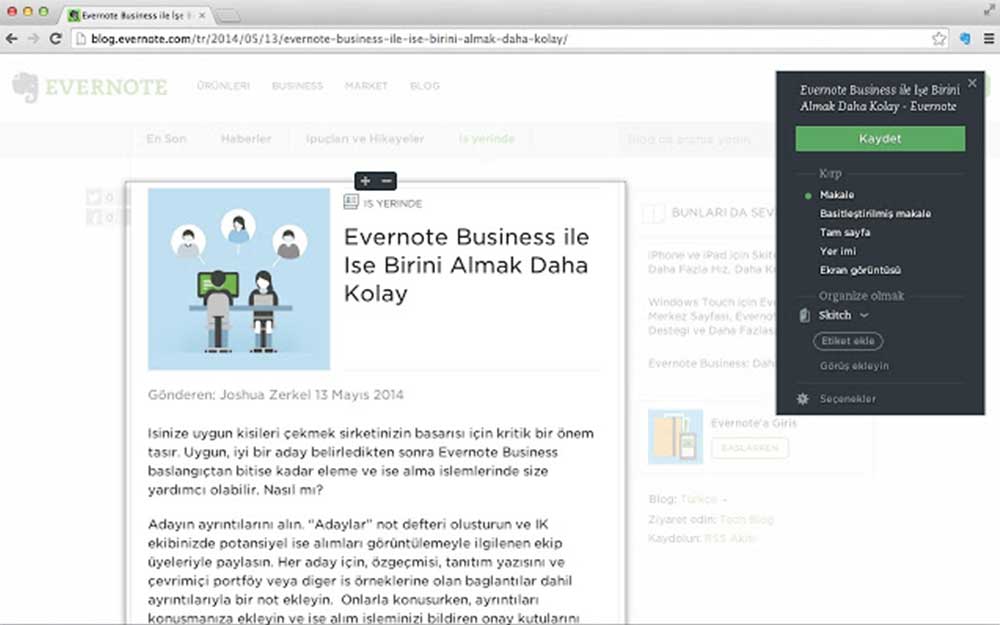Open the Tech Blog link
Image resolution: width=1000 pixels, height=625 pixels.
(746, 519)
